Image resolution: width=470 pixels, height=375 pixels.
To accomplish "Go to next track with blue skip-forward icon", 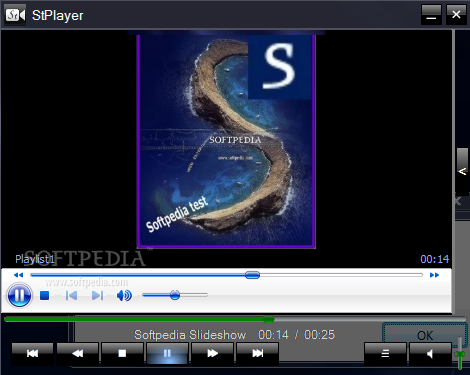I will click(97, 296).
